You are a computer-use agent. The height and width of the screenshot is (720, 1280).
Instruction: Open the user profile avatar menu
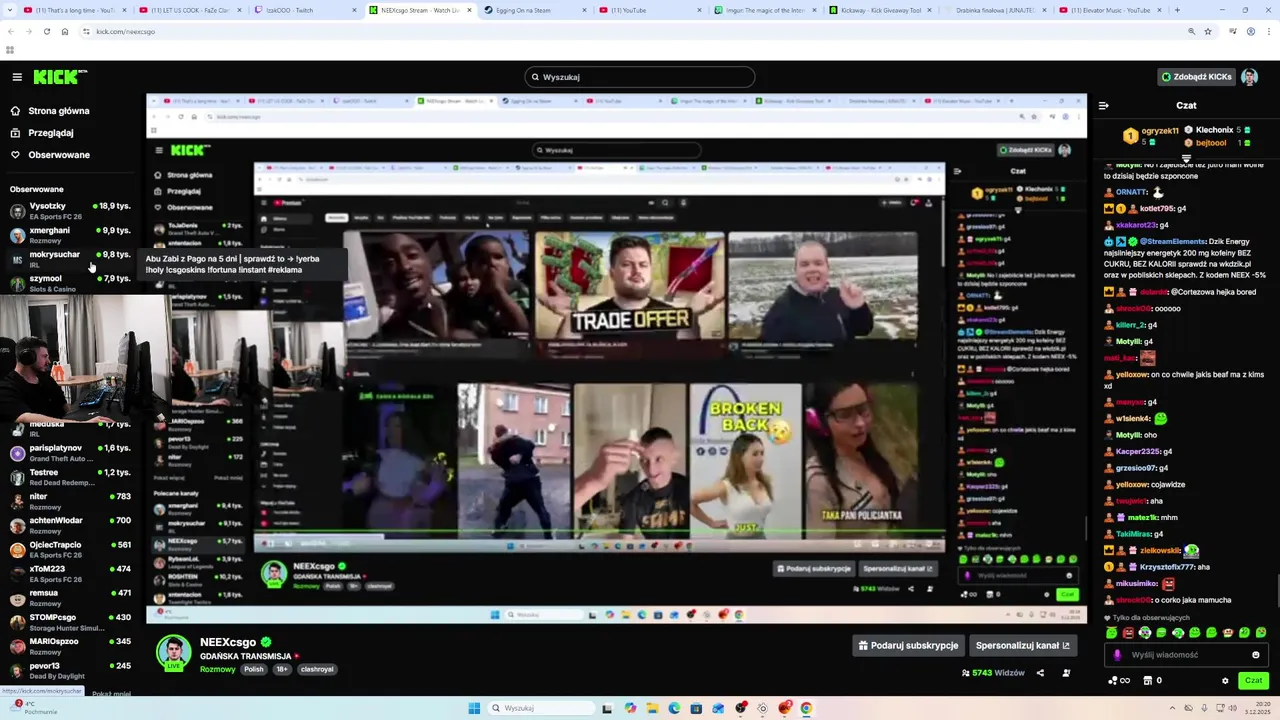coord(1249,77)
